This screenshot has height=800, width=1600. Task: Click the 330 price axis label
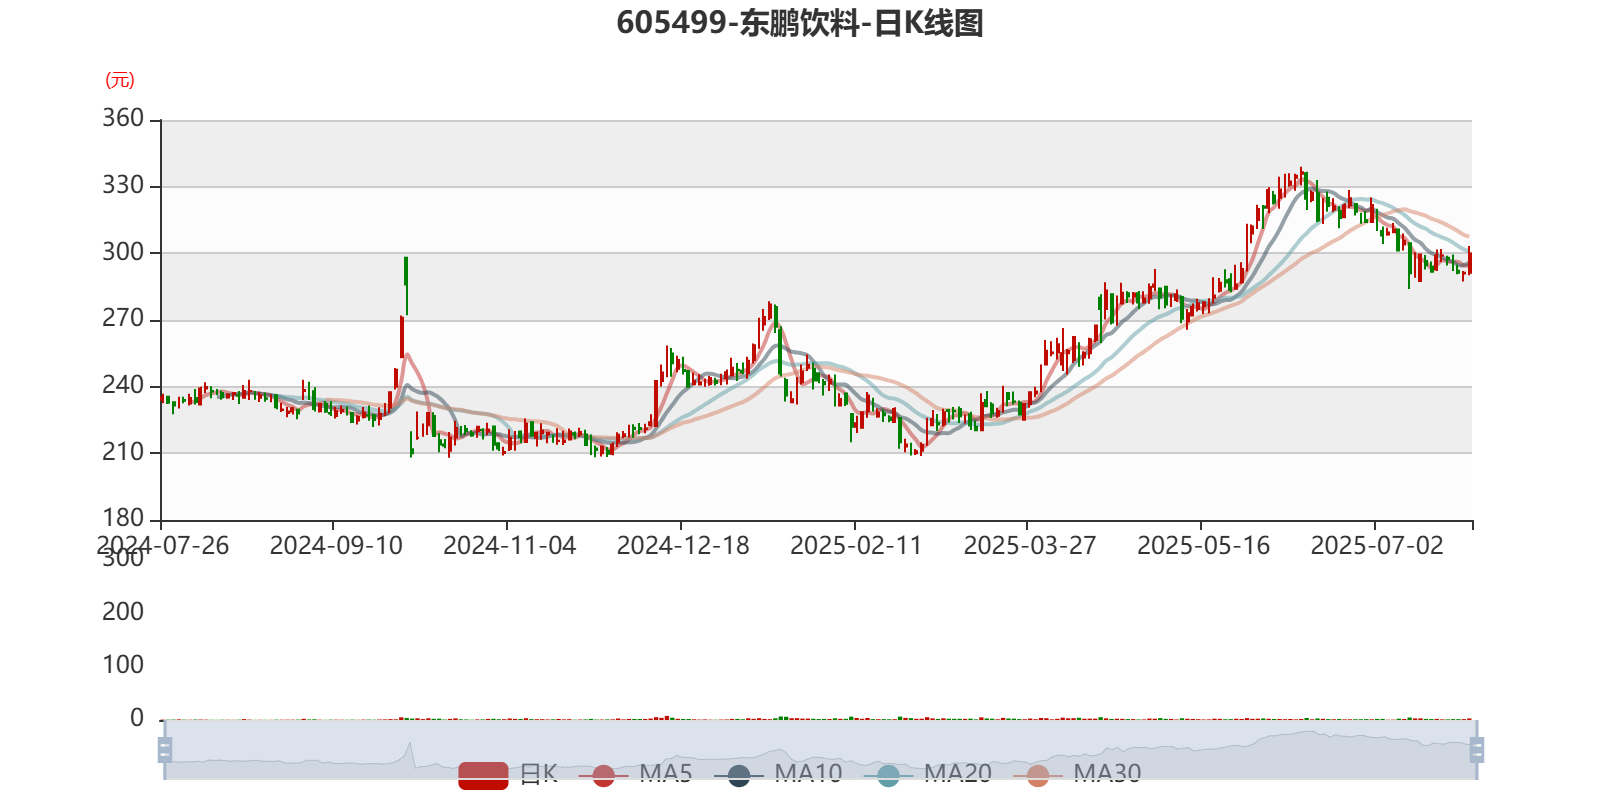(123, 185)
